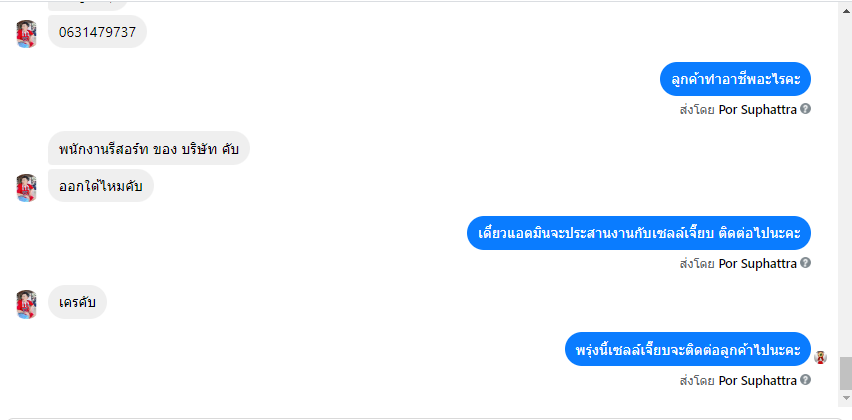Click the help icon under the 'พรุ่งนี้เซลล์เจี๊ยบ' message
852x420 pixels.
coord(805,380)
